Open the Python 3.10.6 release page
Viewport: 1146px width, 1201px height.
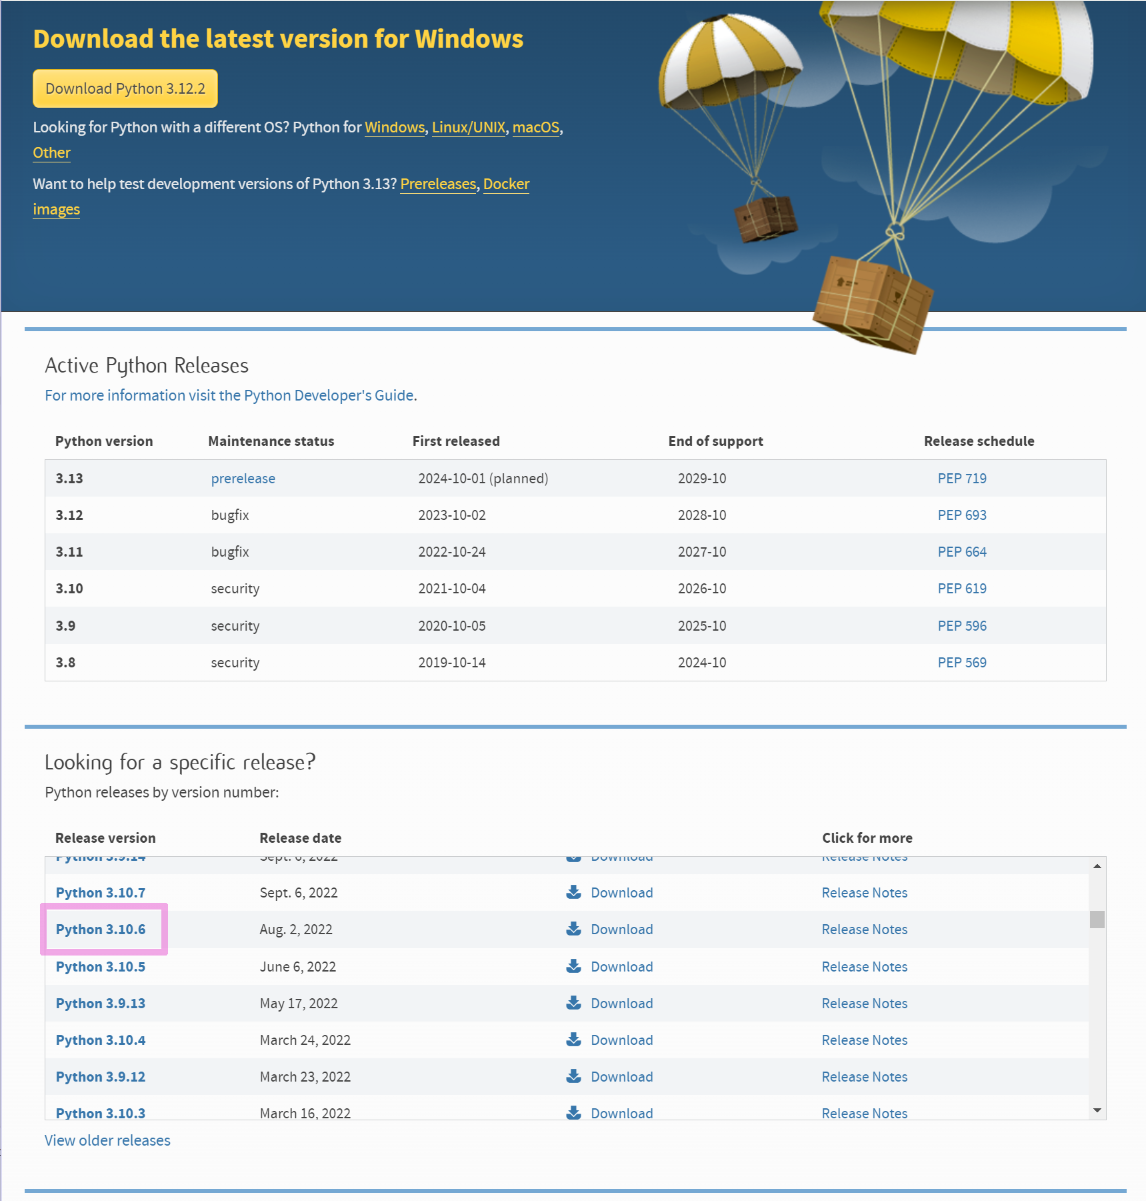(101, 929)
